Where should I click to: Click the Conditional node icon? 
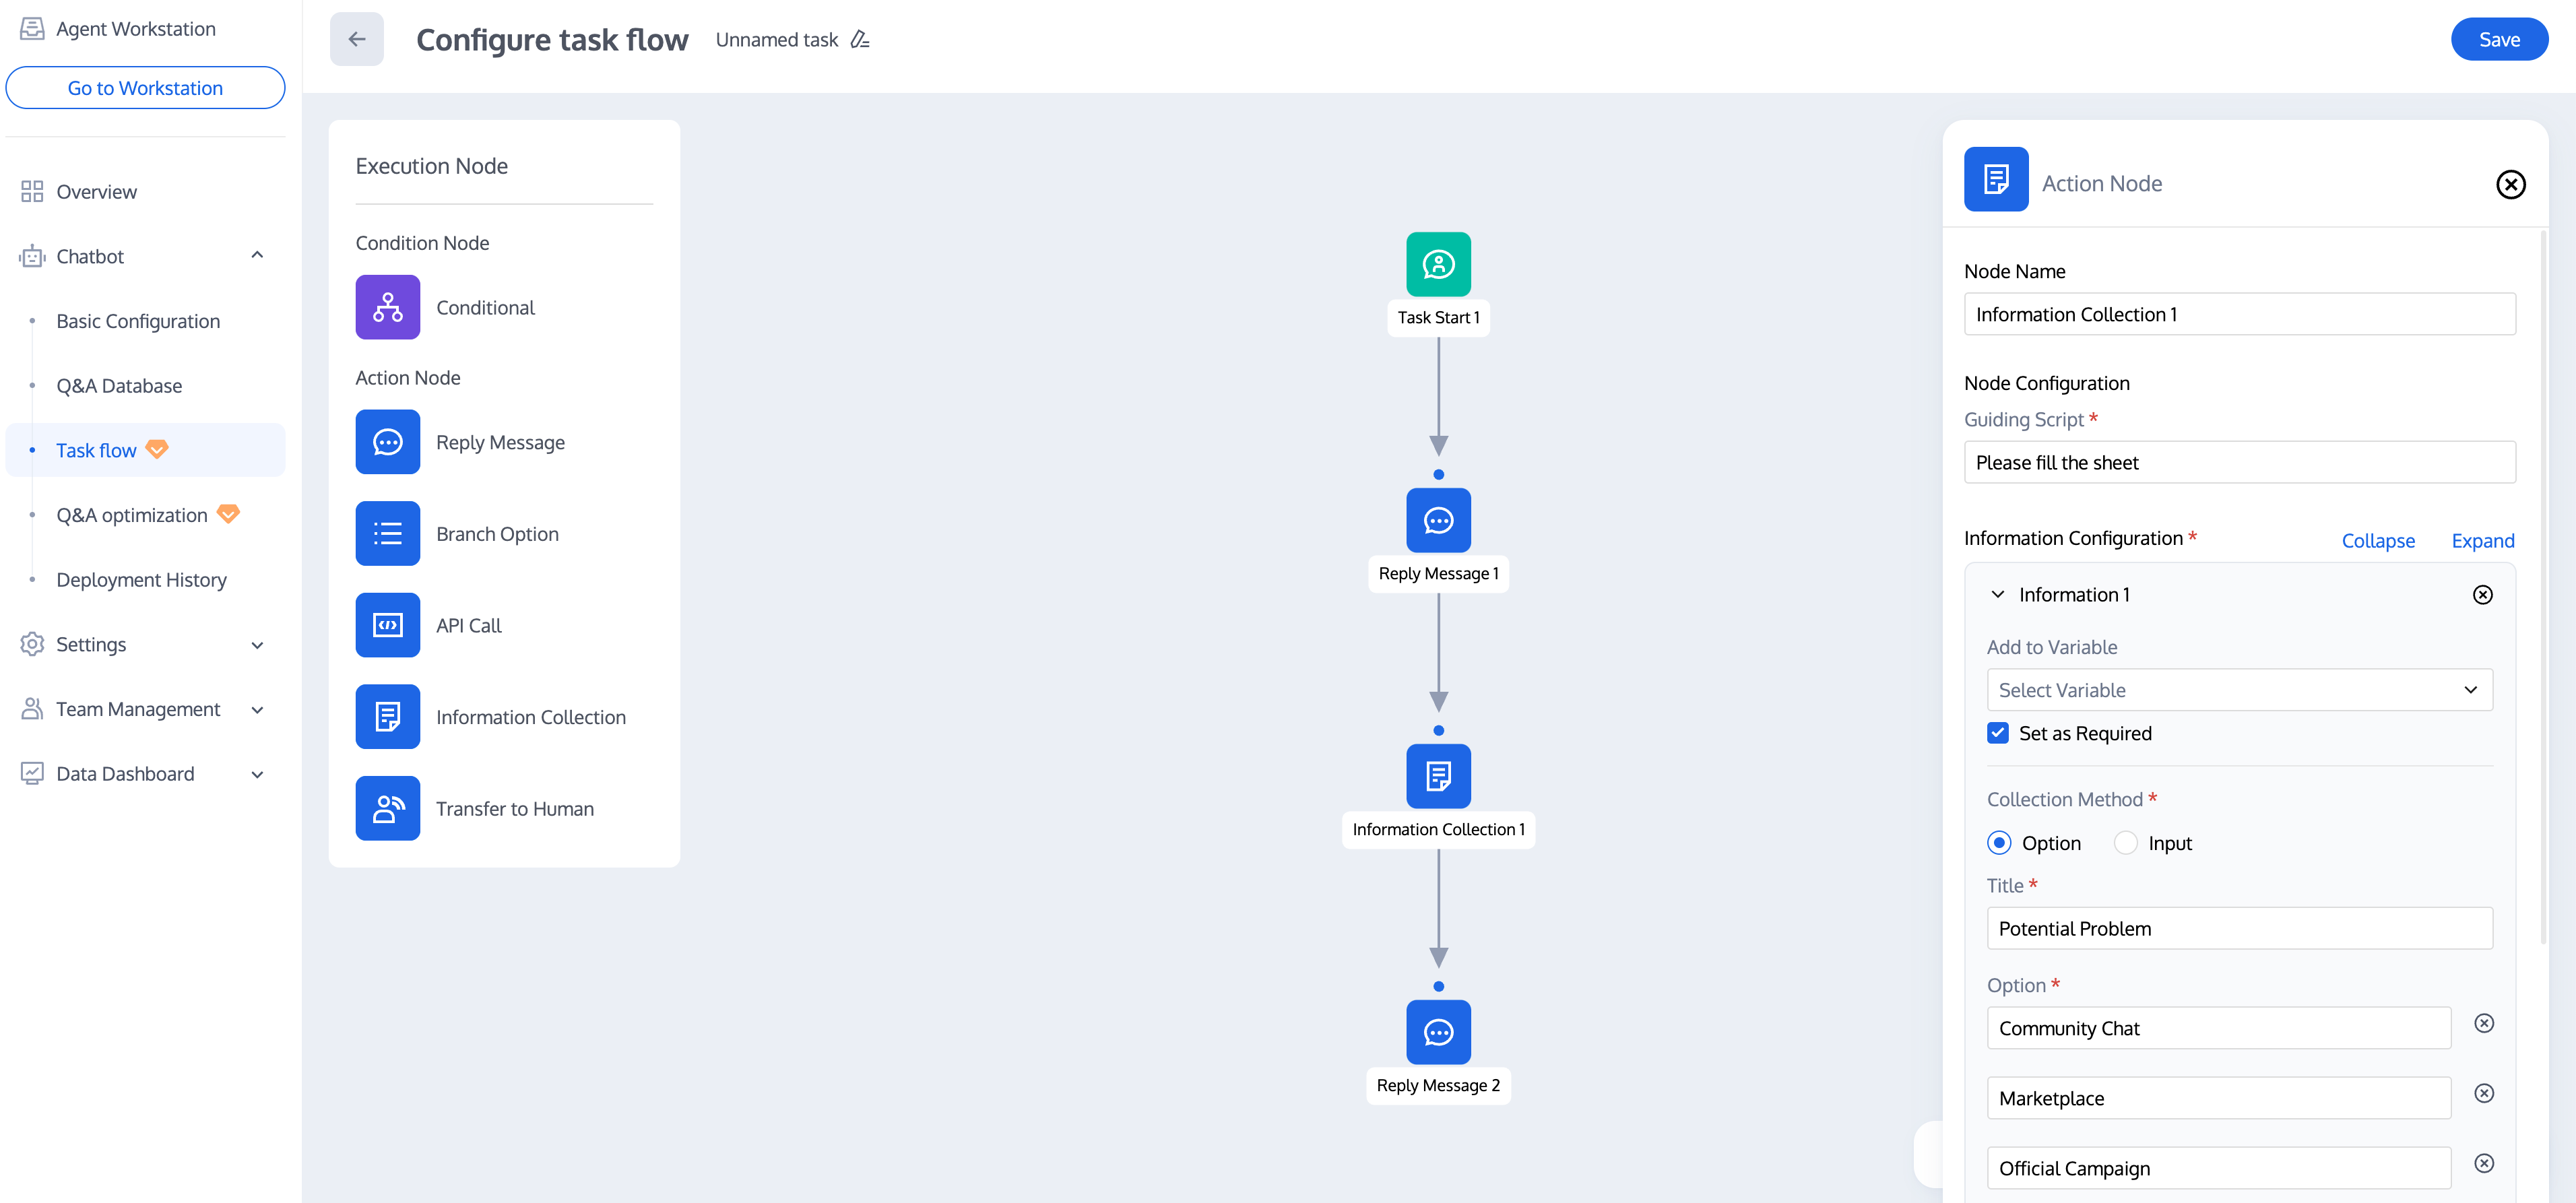[x=387, y=307]
